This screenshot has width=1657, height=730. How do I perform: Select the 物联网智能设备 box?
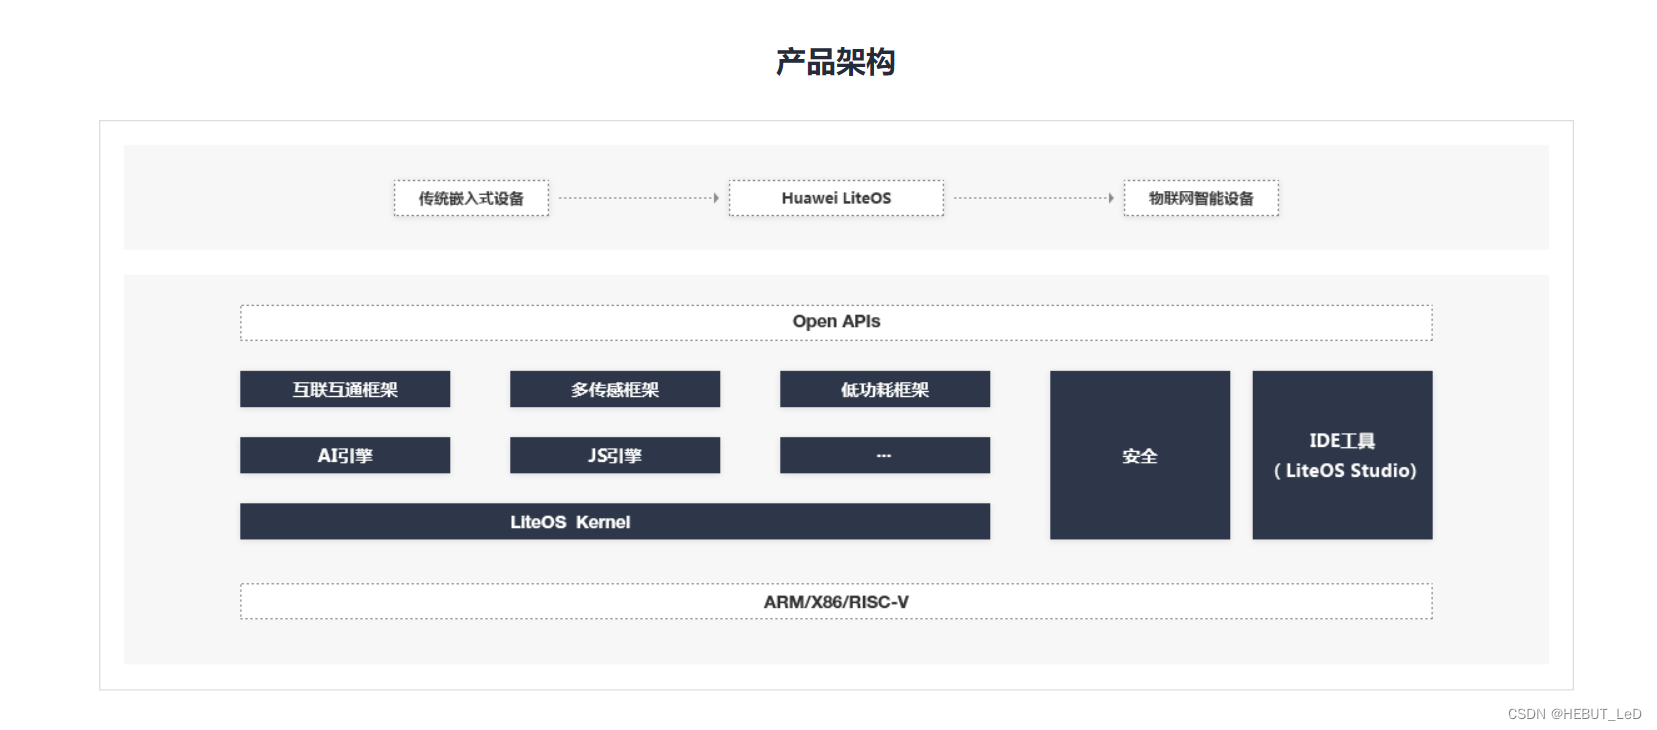[1201, 198]
